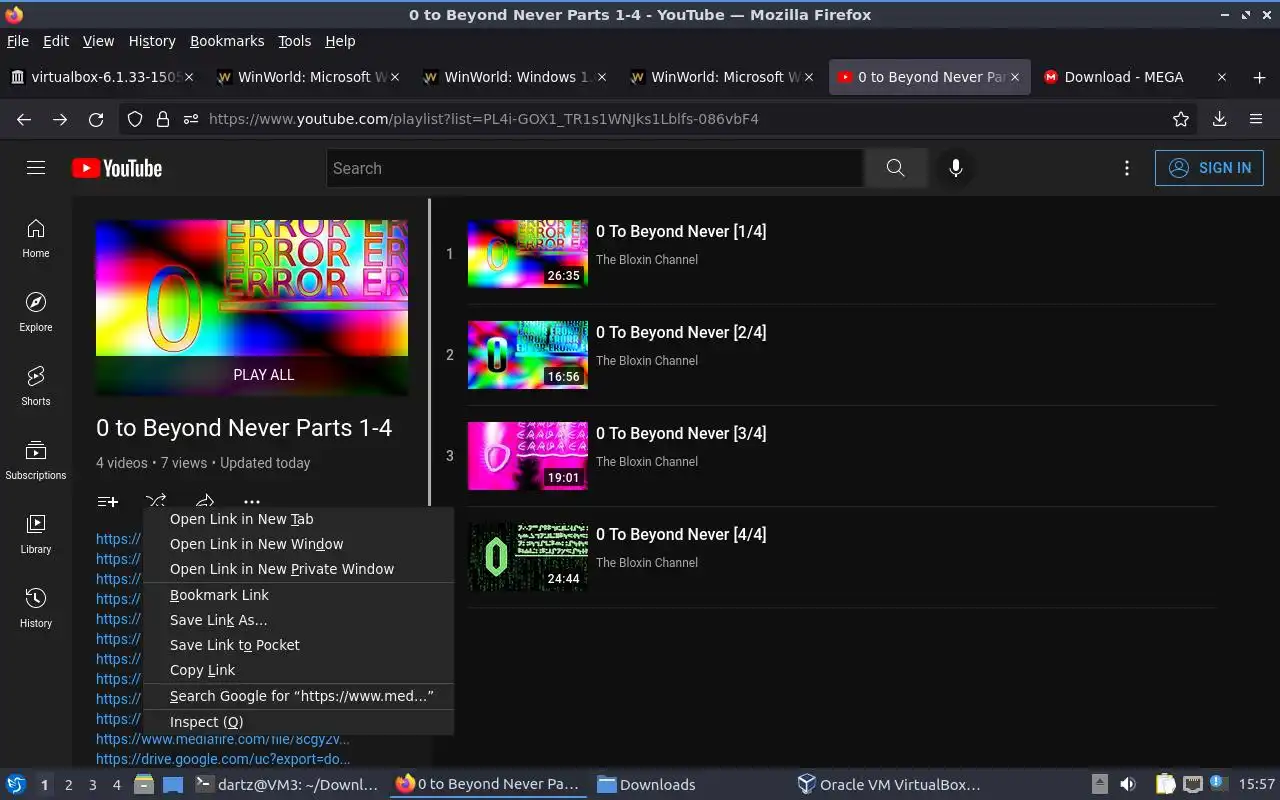Click PLAY ALL on playlist cover
The image size is (1280, 800).
(263, 375)
